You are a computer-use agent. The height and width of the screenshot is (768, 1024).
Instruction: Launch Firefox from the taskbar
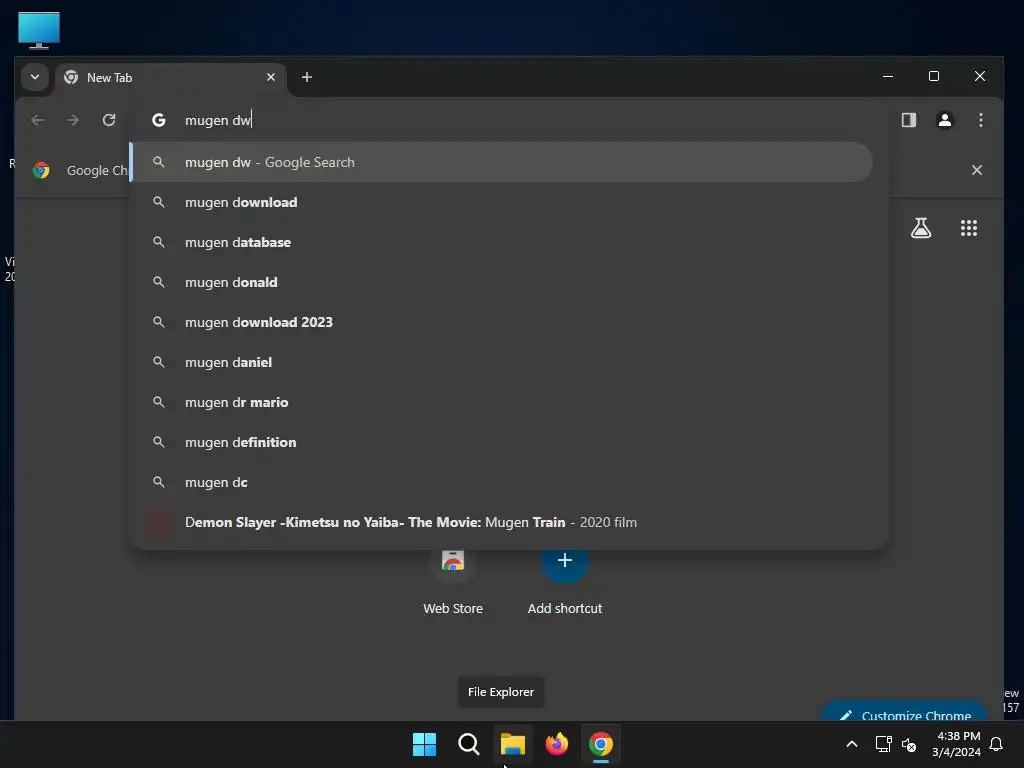[557, 744]
